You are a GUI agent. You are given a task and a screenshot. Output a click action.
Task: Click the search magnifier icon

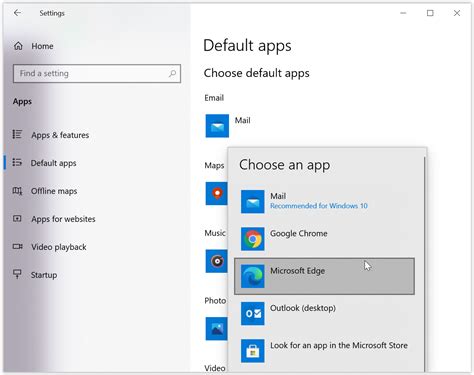click(x=172, y=73)
